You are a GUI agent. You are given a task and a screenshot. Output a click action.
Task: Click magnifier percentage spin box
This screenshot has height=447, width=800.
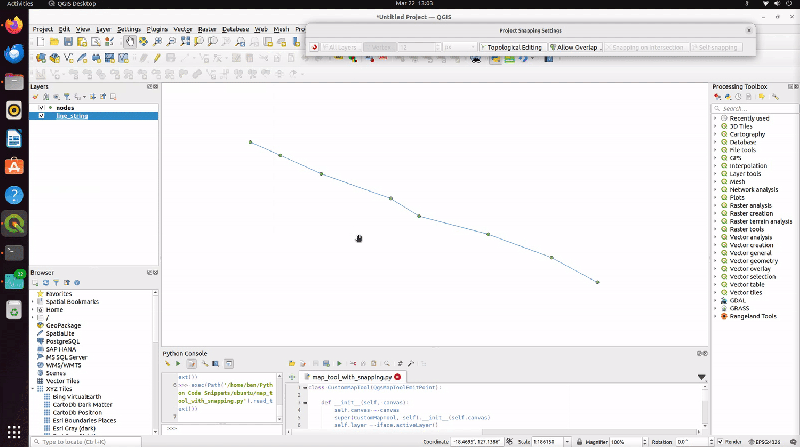pyautogui.click(x=629, y=442)
